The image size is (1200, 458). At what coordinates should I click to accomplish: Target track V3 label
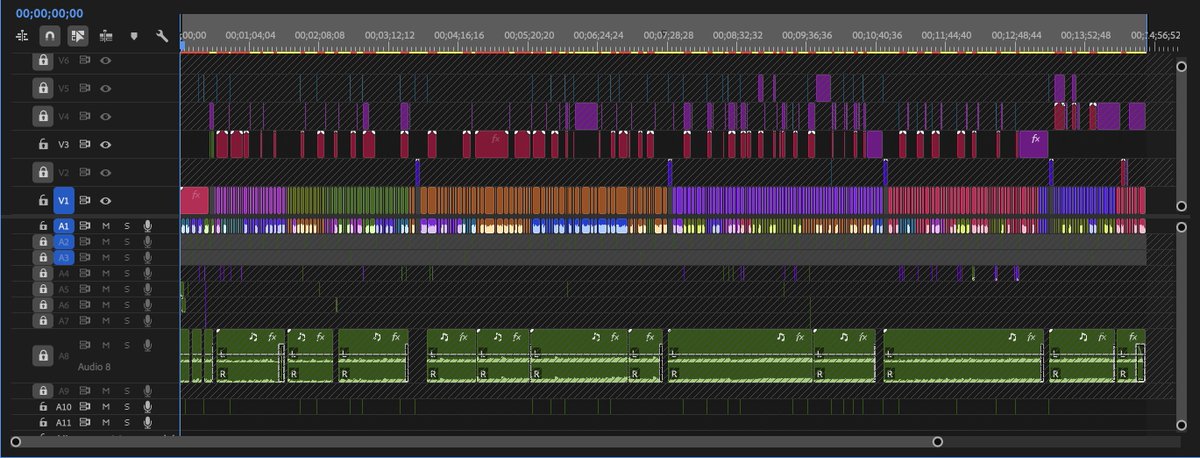[64, 144]
